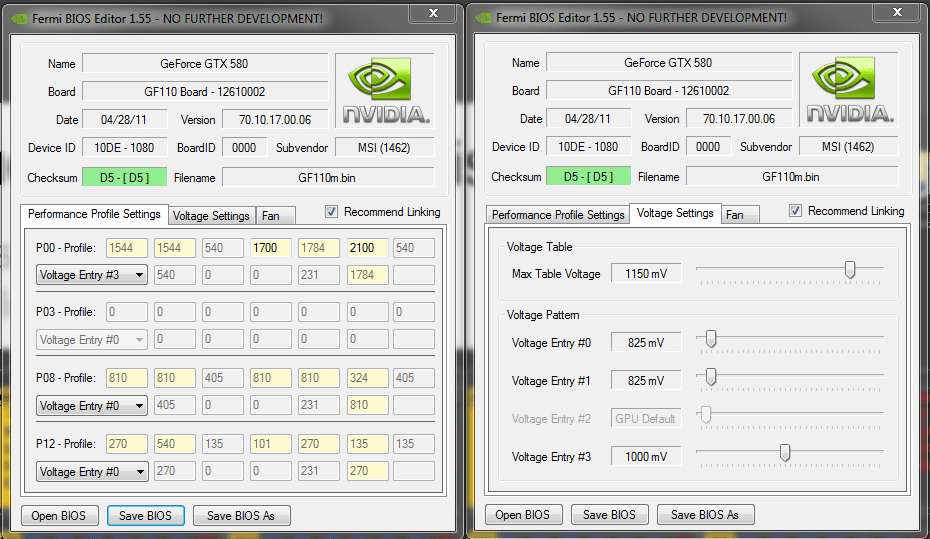Screen dimensions: 930x539
Task: Click the P00 profile 1784 first-row field
Action: click(x=319, y=248)
